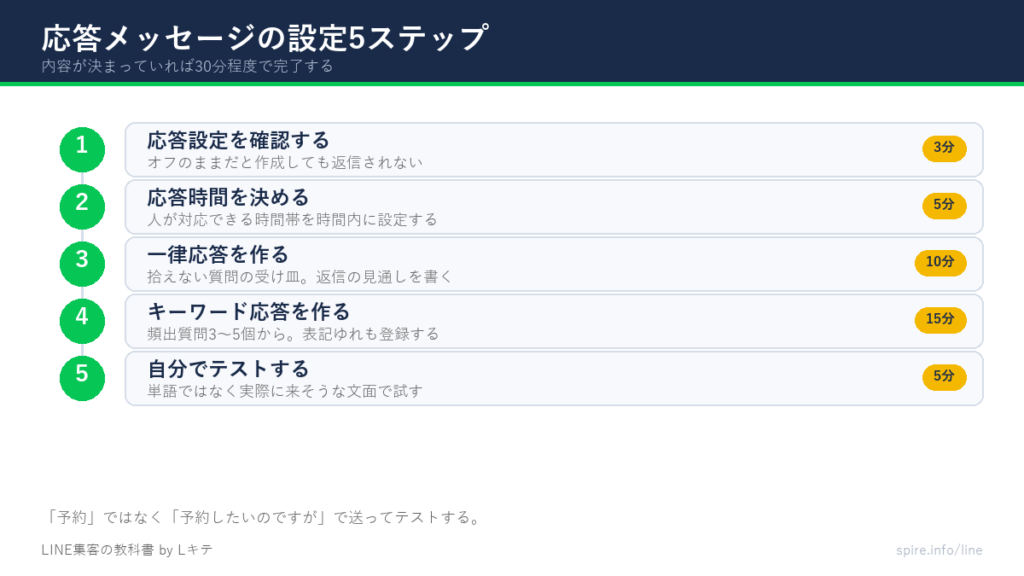The height and width of the screenshot is (576, 1024).
Task: Click the note text about 予約したいのですが
Action: (x=263, y=517)
